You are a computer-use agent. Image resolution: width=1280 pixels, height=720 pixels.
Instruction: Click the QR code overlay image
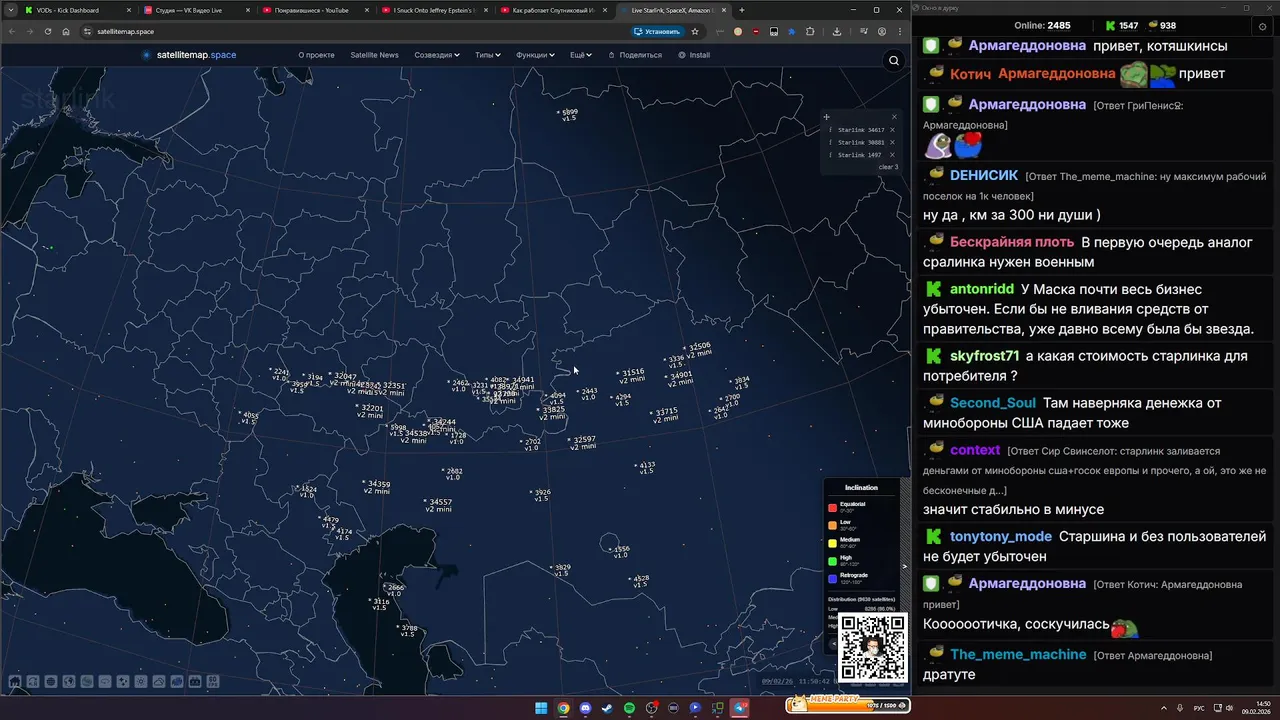(872, 646)
